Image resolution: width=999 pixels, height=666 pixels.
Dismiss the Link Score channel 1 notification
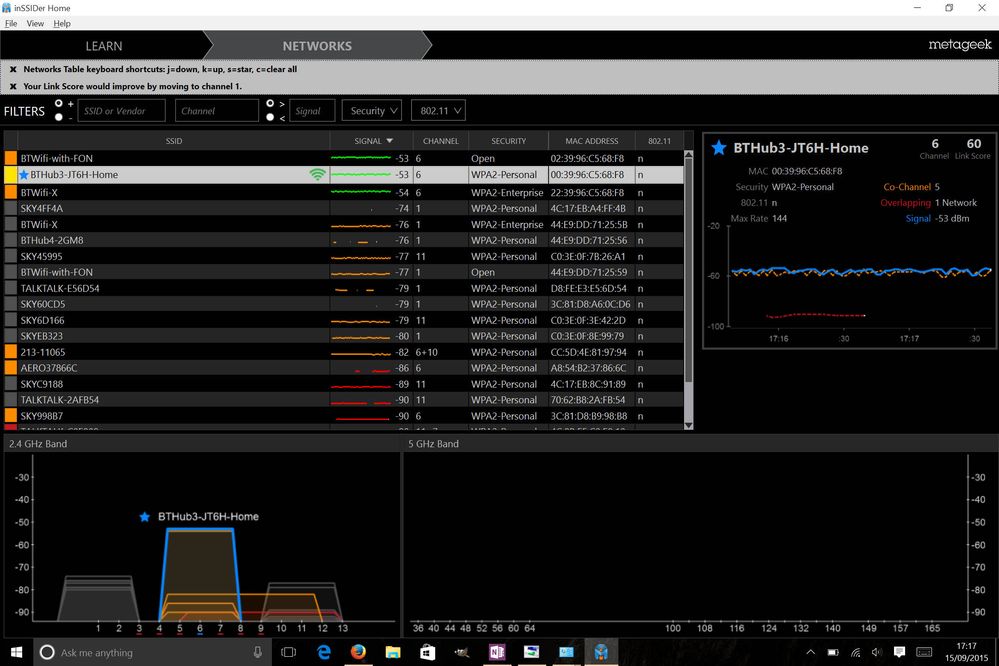(13, 86)
